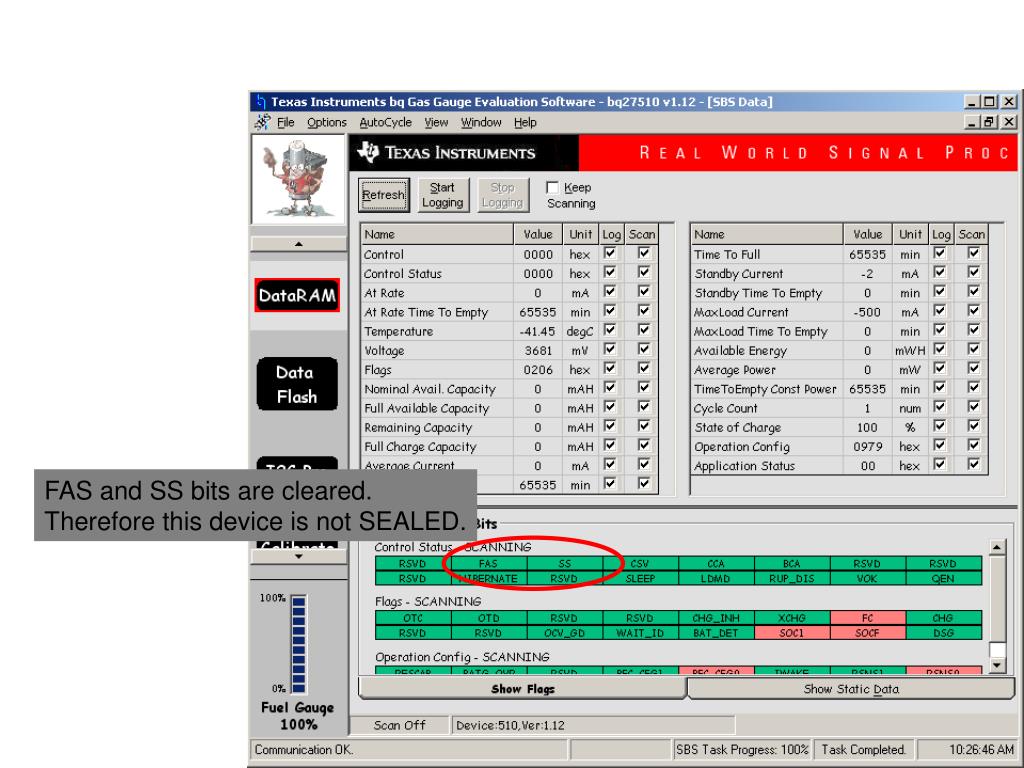Click the MaxLoad Current value -500
This screenshot has width=1024, height=768.
click(867, 312)
